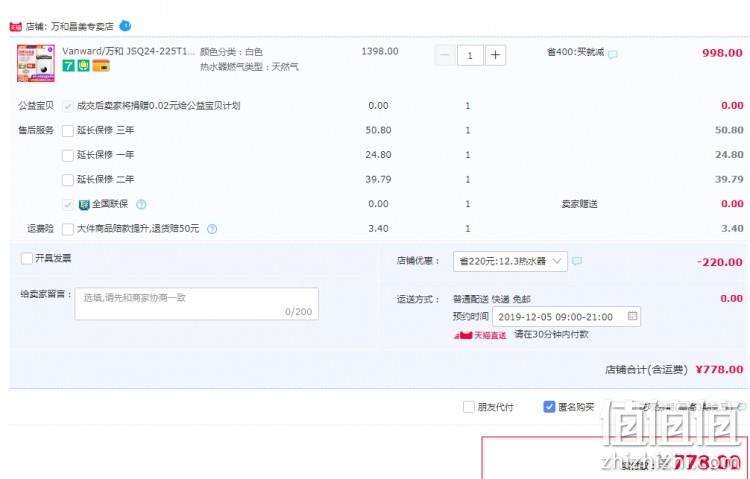Click the help icon after 退货赔50元

212,229
